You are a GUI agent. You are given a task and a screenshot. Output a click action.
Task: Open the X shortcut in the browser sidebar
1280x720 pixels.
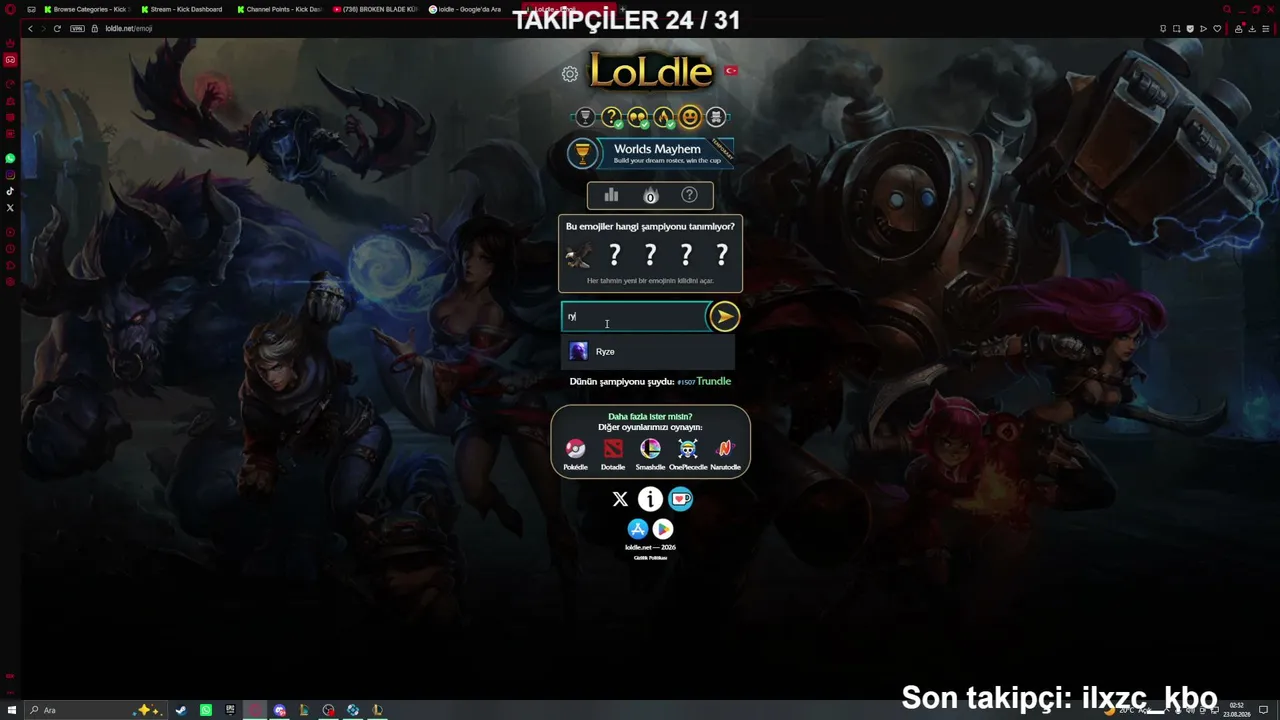[x=10, y=208]
